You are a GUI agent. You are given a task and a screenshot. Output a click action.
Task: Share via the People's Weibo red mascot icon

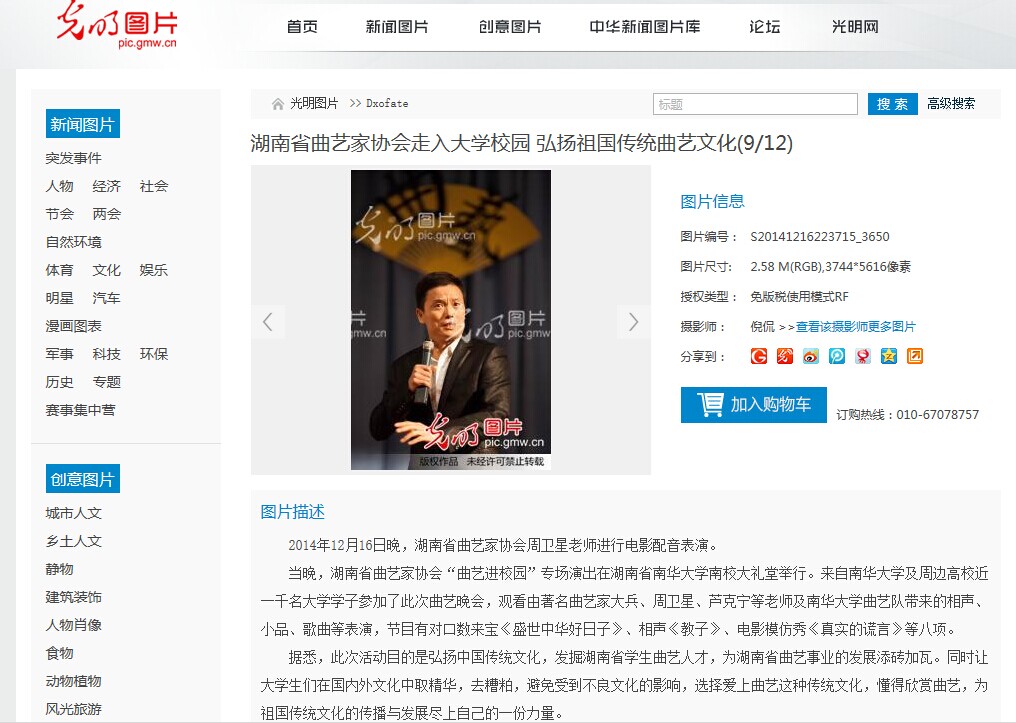coord(862,356)
